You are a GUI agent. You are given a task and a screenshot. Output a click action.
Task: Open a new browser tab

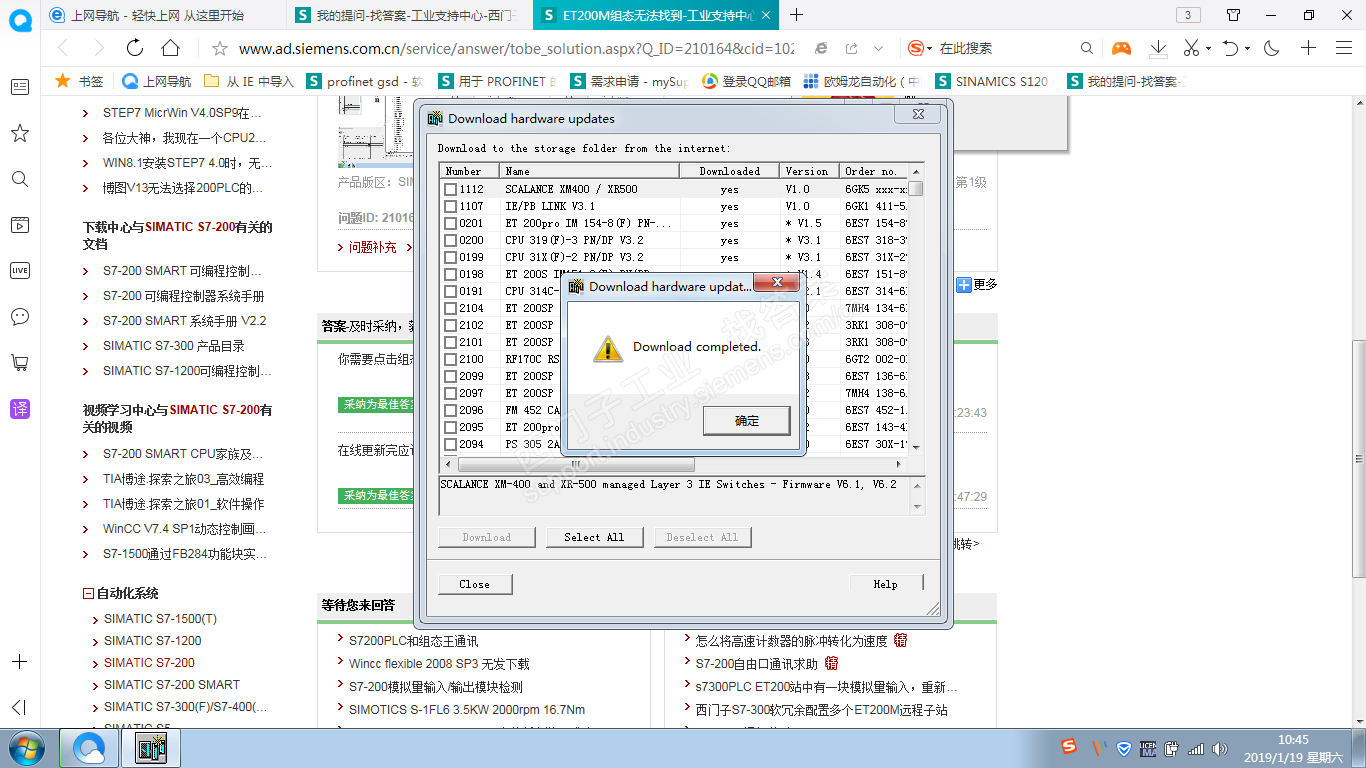pyautogui.click(x=797, y=15)
